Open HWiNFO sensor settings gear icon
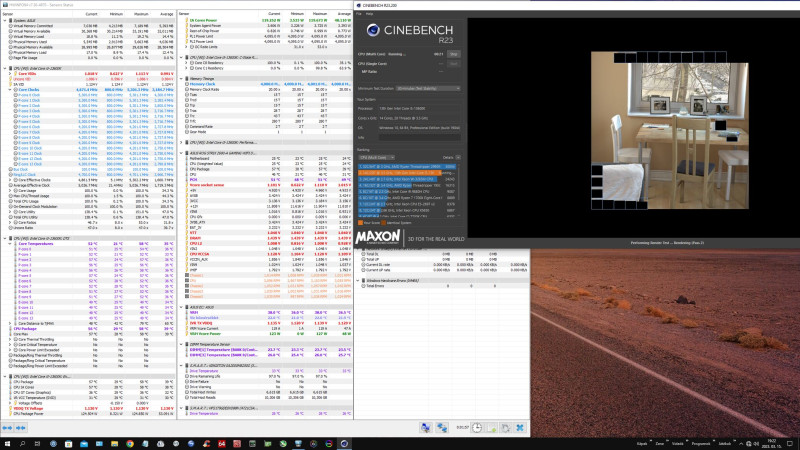 pos(506,428)
